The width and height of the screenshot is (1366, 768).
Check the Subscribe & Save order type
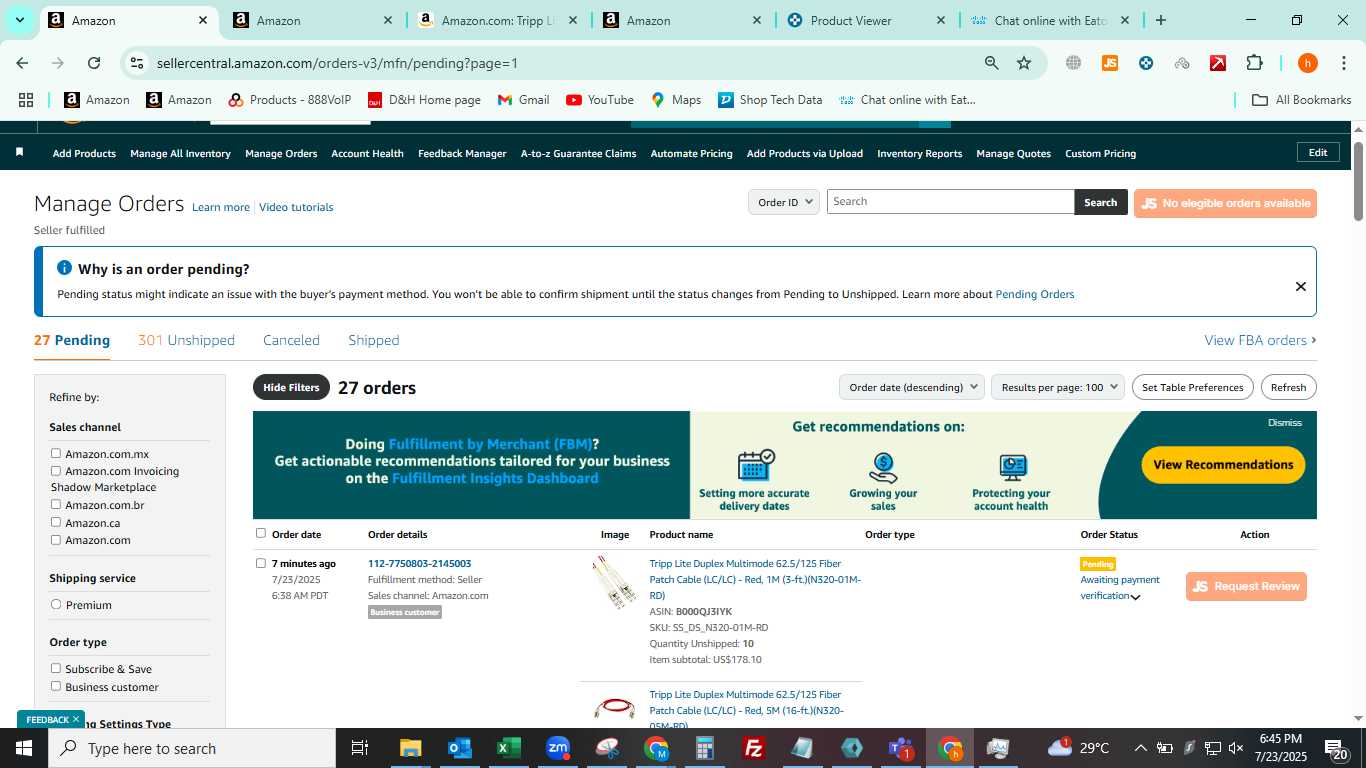[x=56, y=668]
